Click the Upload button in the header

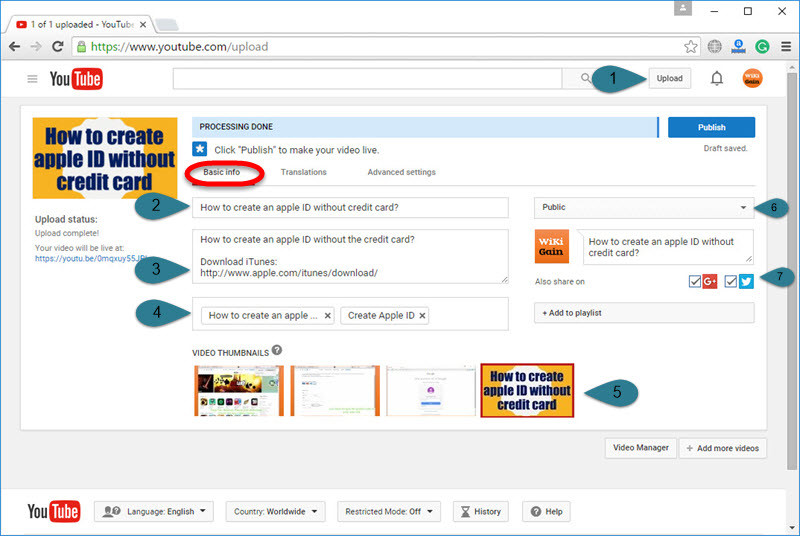(x=669, y=79)
